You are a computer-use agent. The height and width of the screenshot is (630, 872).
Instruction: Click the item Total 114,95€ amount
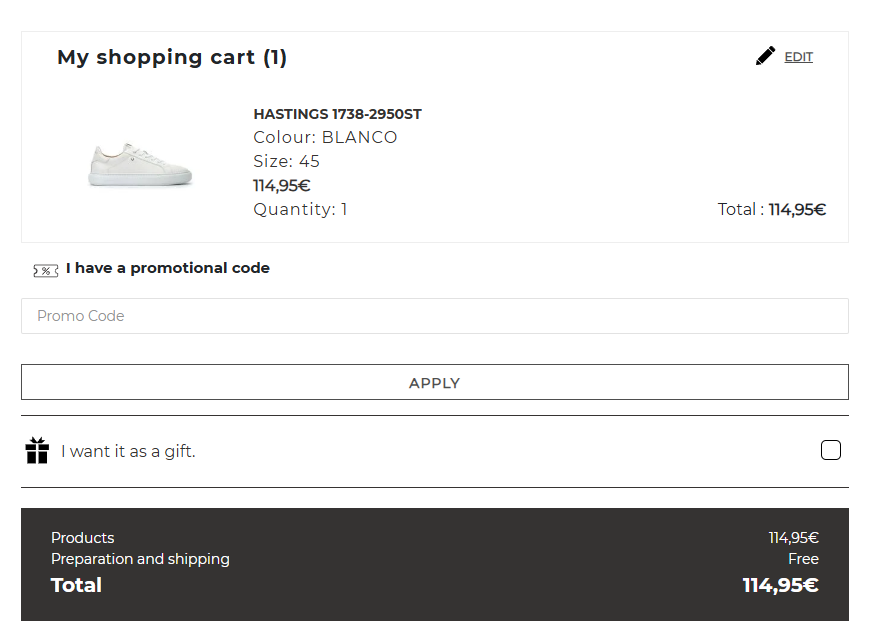pyautogui.click(x=796, y=210)
